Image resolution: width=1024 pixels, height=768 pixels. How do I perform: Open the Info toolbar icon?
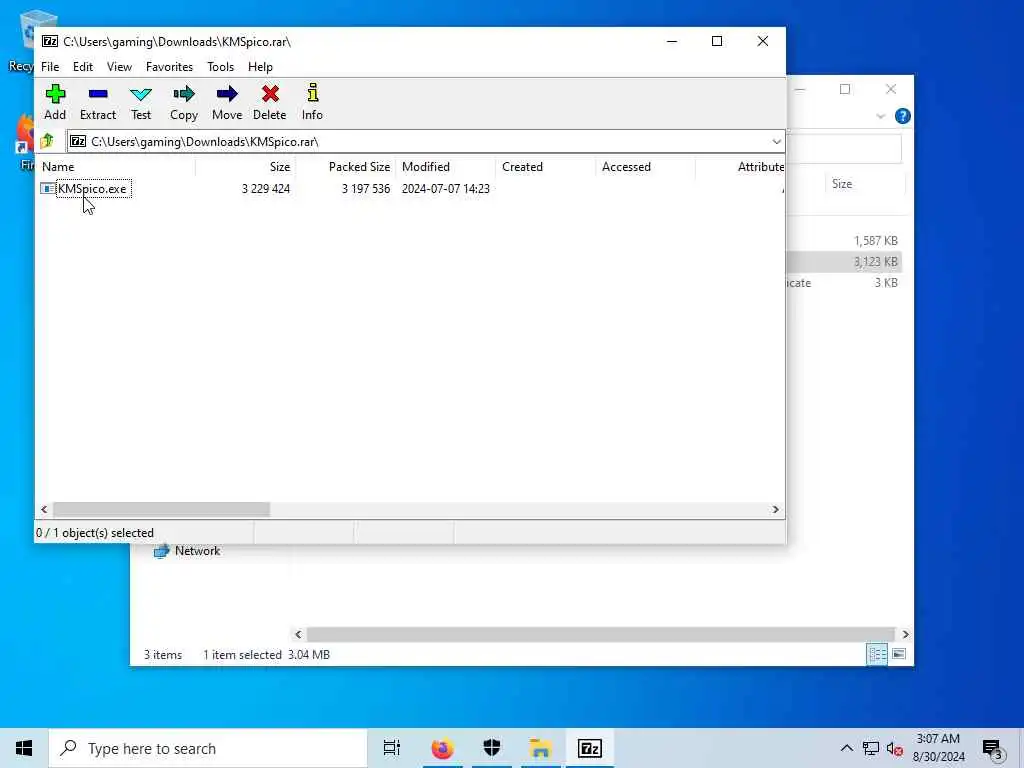312,103
